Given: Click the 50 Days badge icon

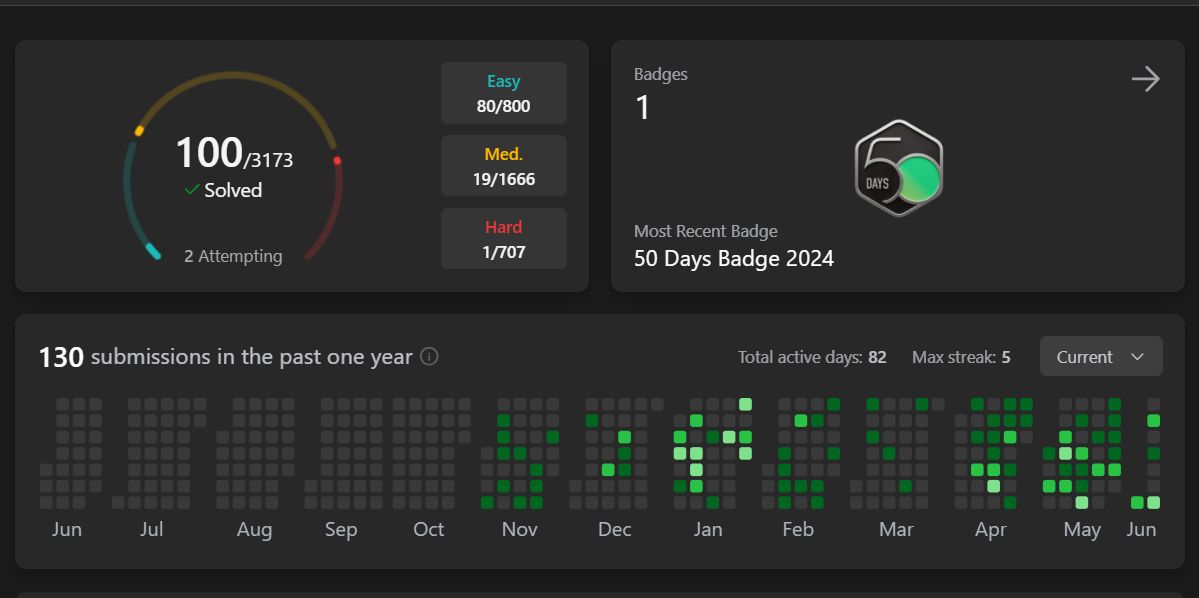Looking at the screenshot, I should [898, 168].
